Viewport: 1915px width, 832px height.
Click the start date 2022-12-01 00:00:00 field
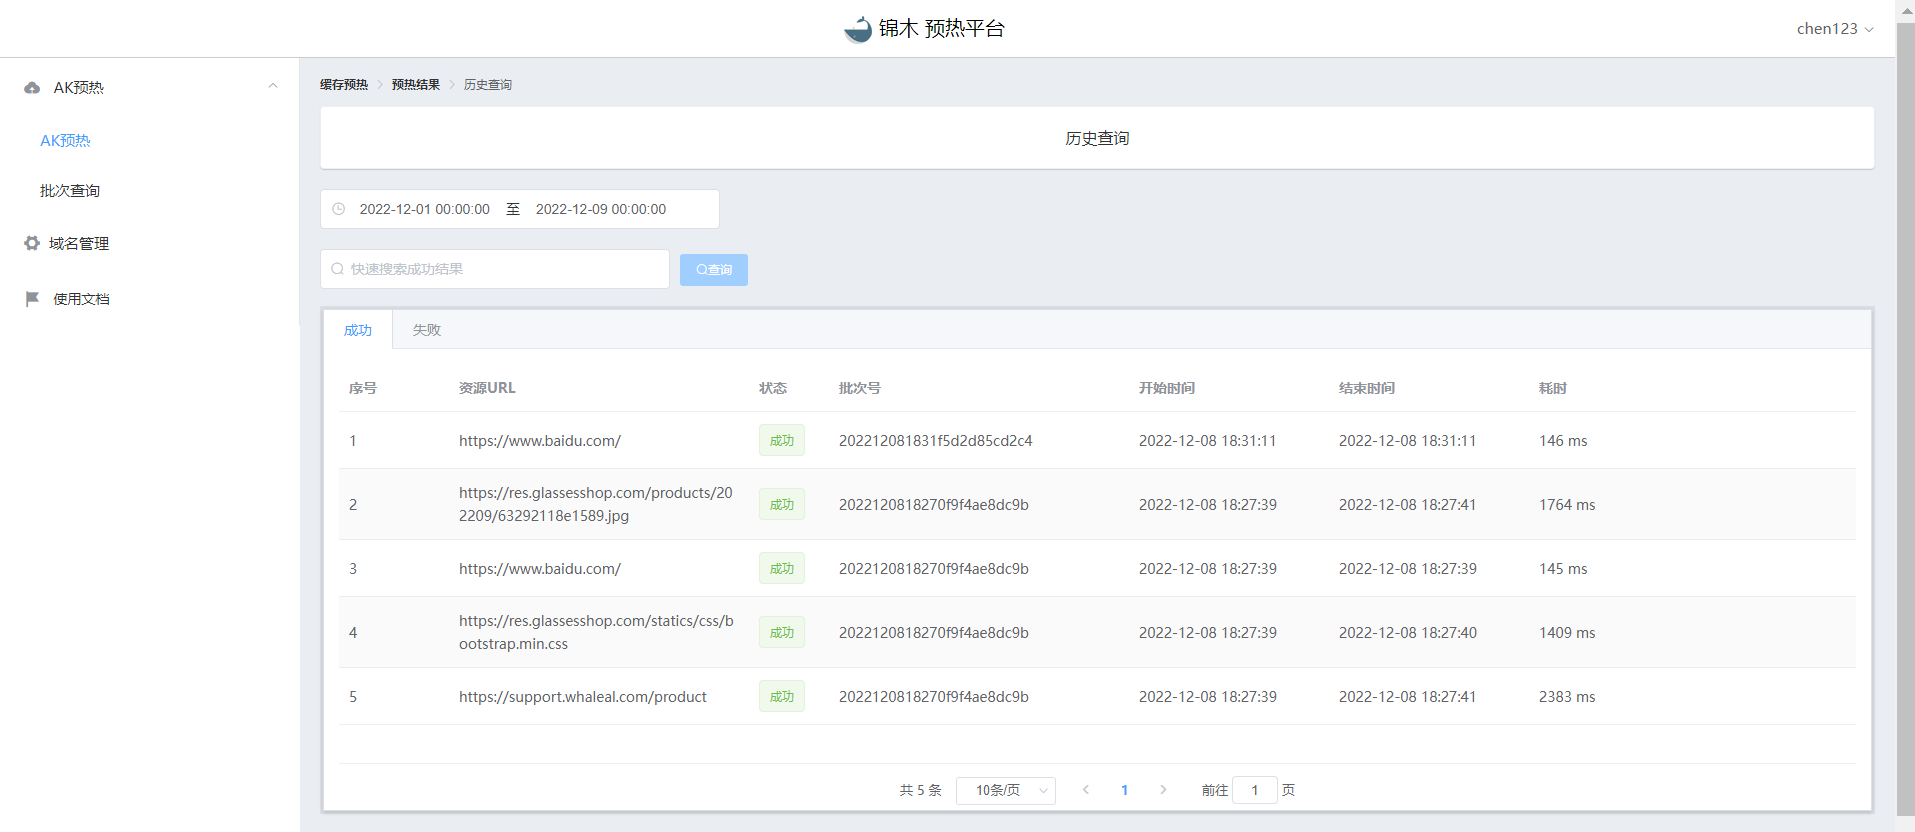point(425,209)
